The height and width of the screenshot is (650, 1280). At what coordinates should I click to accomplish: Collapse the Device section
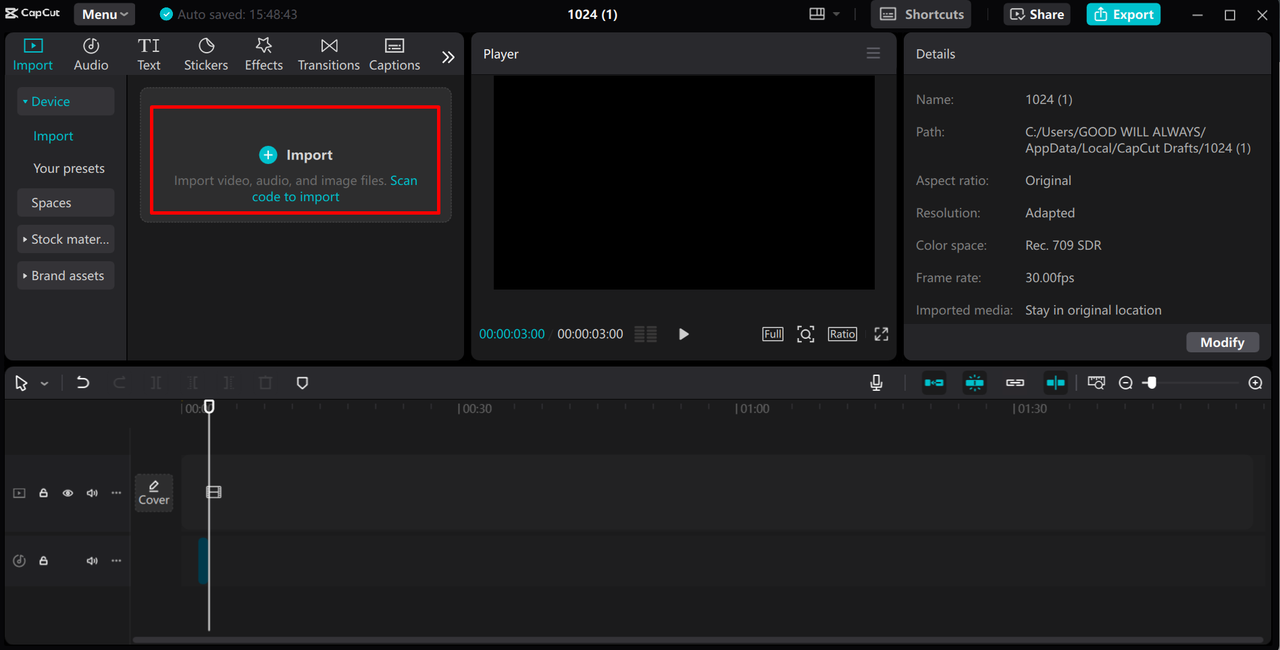(65, 101)
